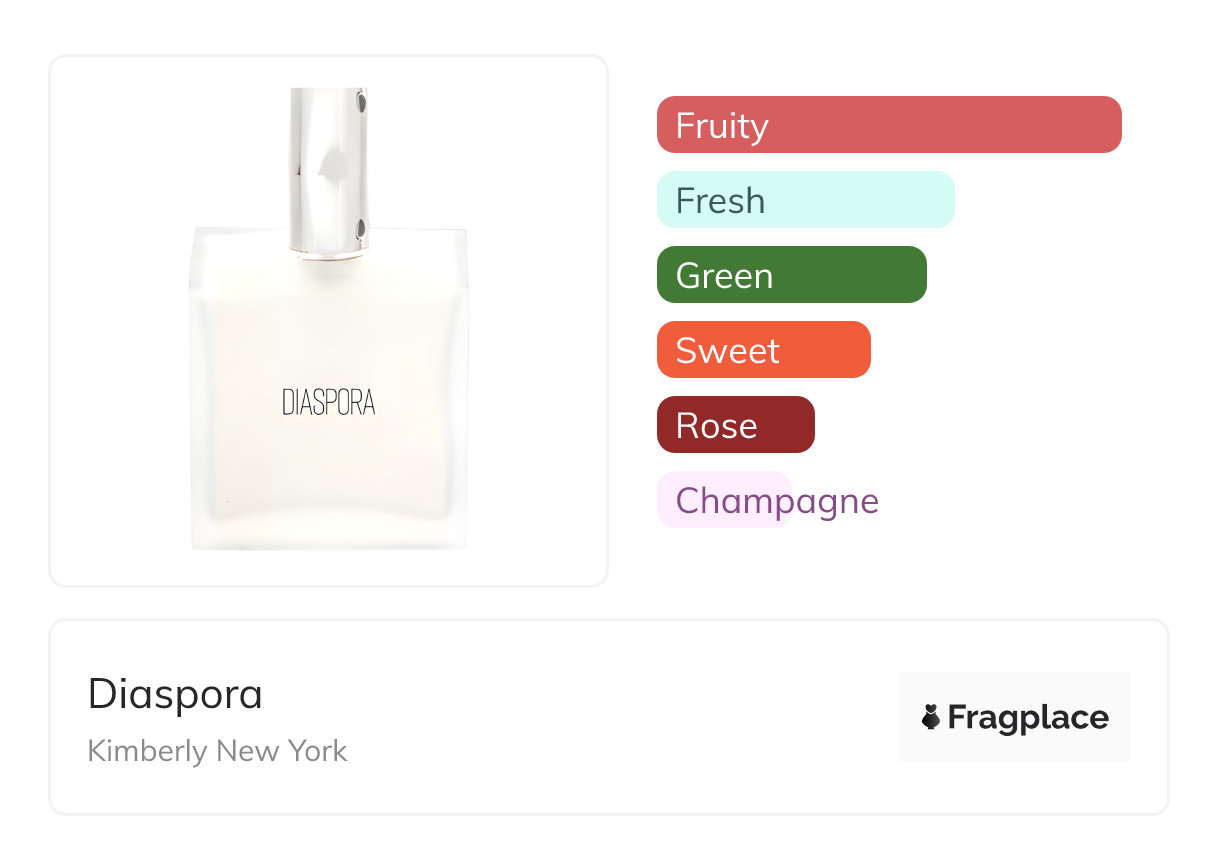Screen dimensions: 1218x864
Task: Click the word Sweet in the orange bar
Action: 727,351
